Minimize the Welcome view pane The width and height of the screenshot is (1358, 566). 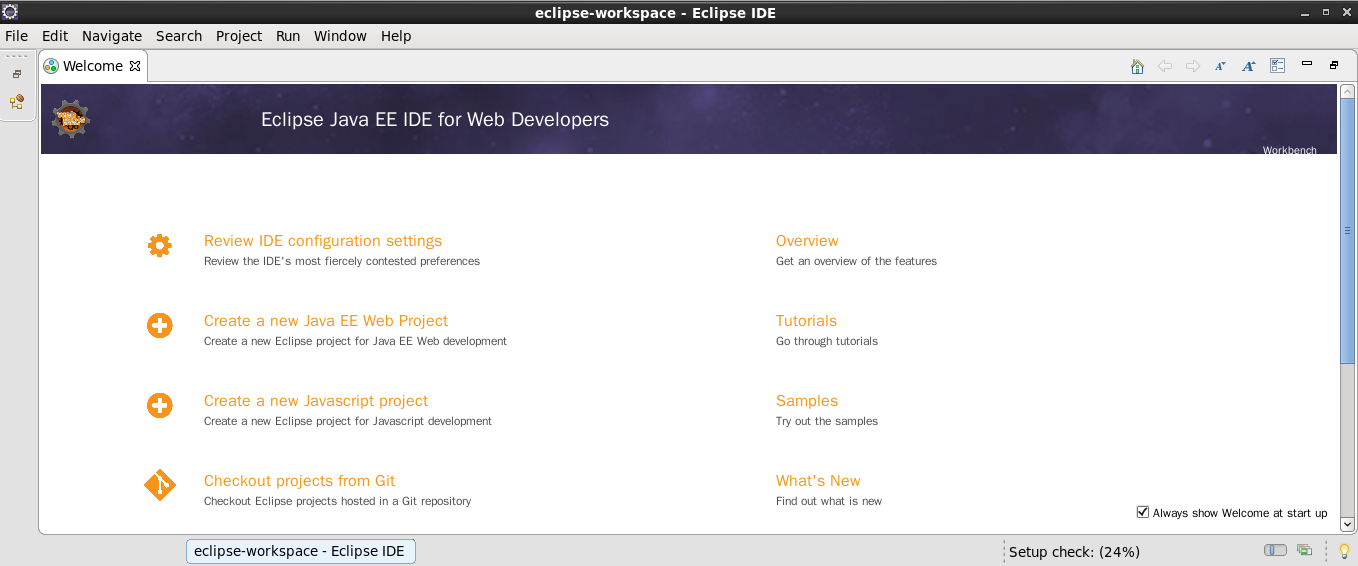point(1306,64)
